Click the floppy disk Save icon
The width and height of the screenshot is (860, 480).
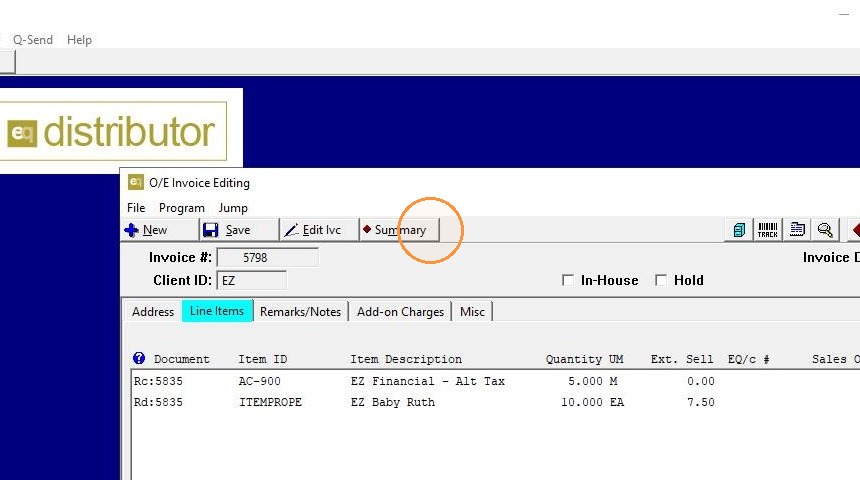tap(210, 230)
